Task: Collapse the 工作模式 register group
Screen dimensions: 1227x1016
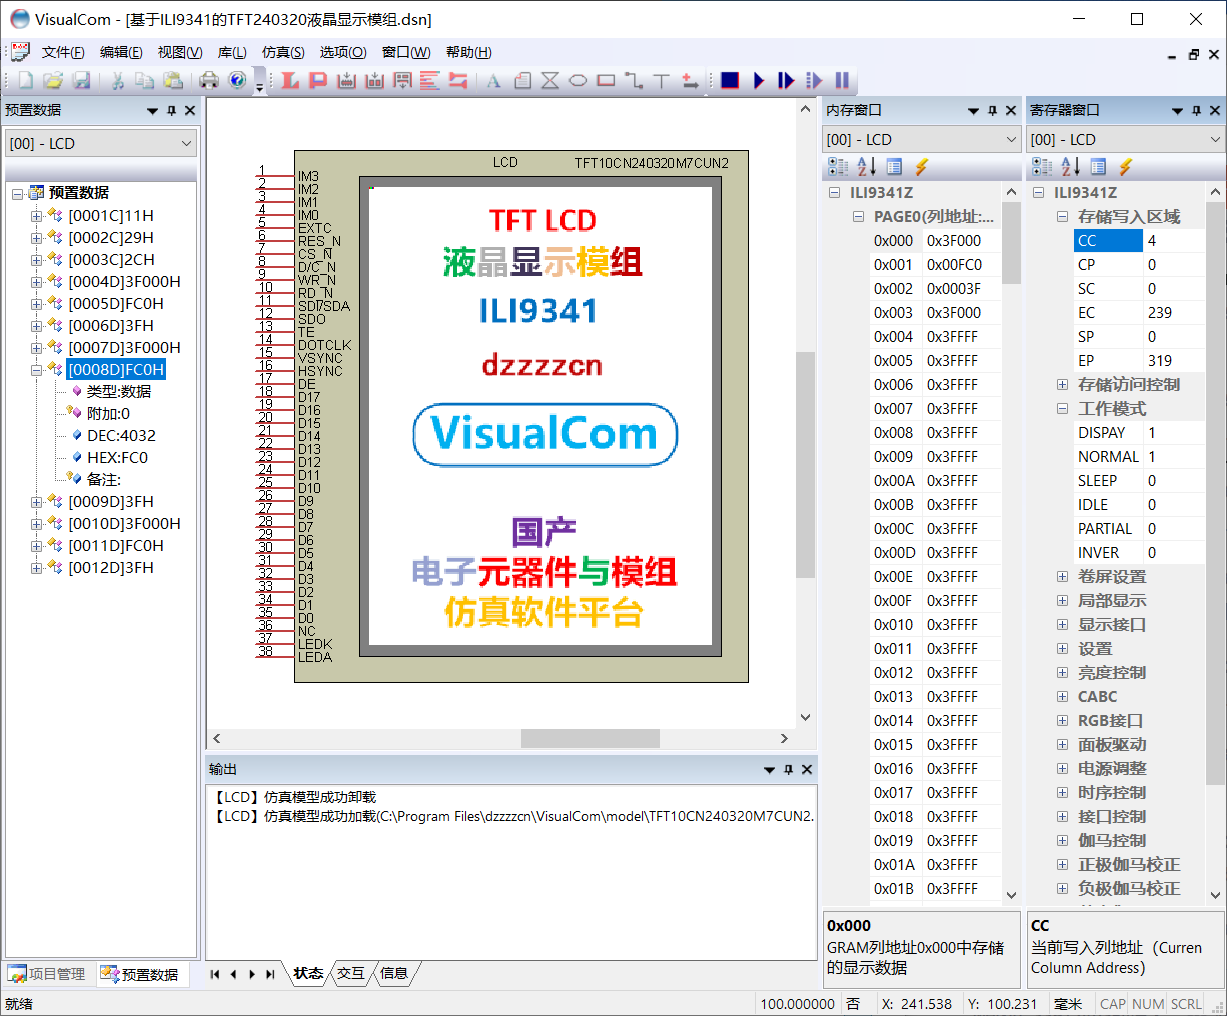Action: pos(1062,408)
